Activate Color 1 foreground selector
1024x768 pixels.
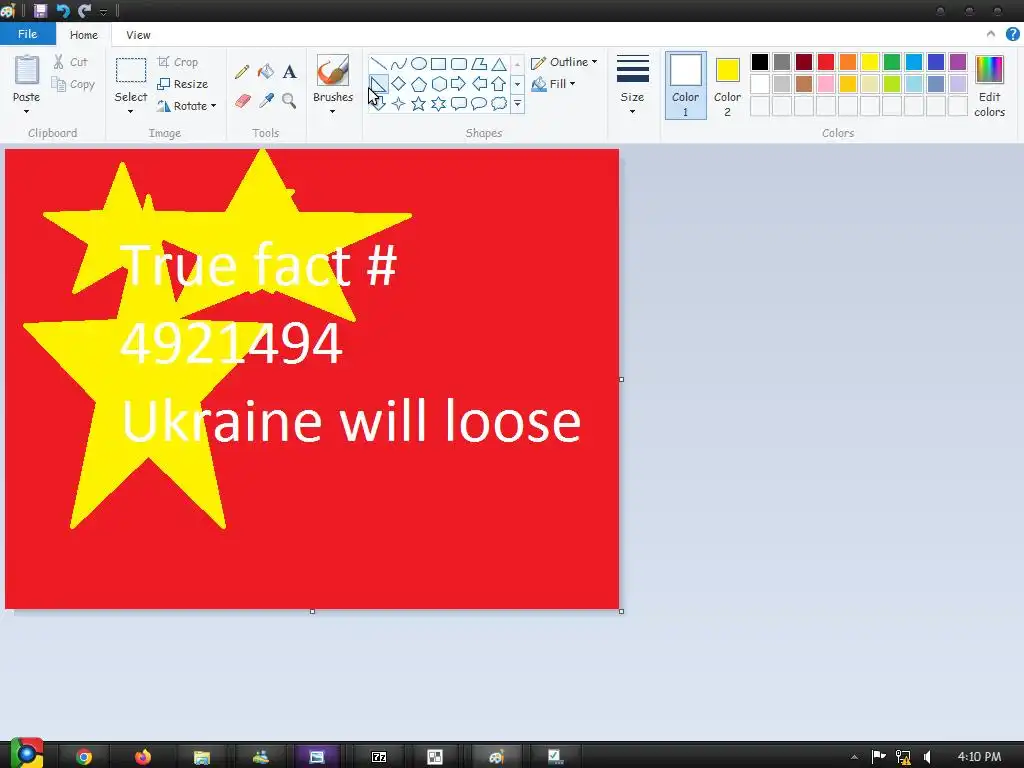tap(686, 86)
